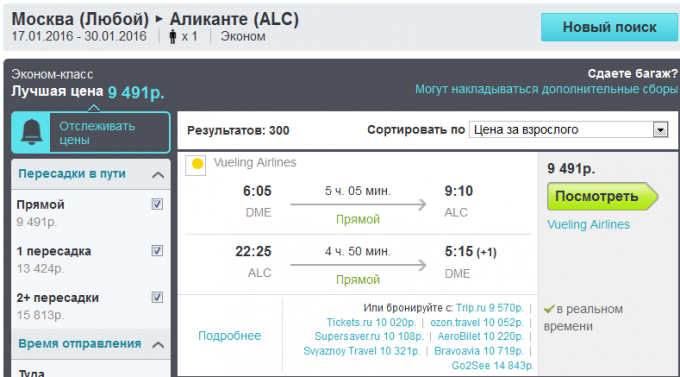Image resolution: width=680 pixels, height=377 pixels.
Task: Uncheck the Прямой direct flights checkbox
Action: (x=157, y=204)
